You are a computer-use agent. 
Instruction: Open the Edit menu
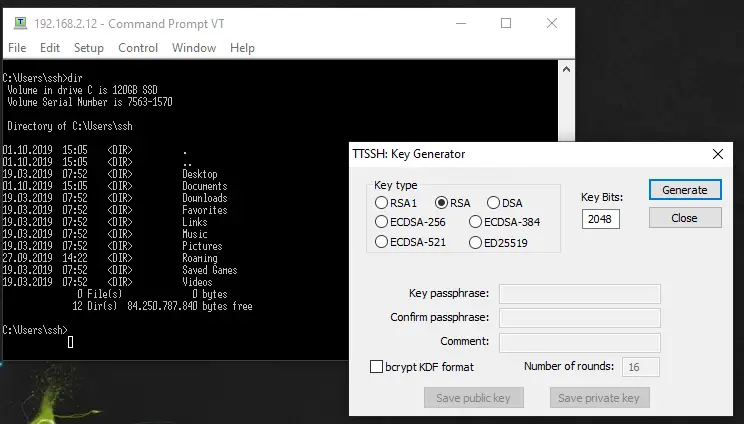click(50, 48)
